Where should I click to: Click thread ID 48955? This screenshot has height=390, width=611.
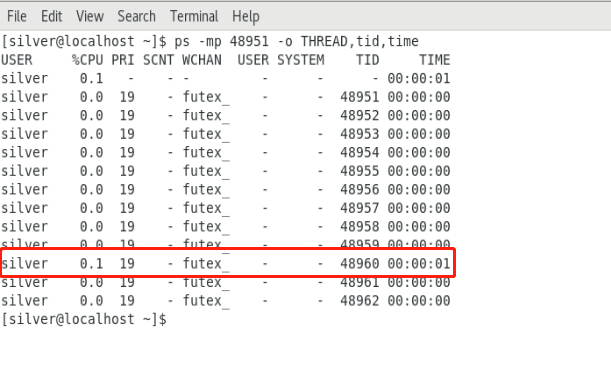pos(360,171)
